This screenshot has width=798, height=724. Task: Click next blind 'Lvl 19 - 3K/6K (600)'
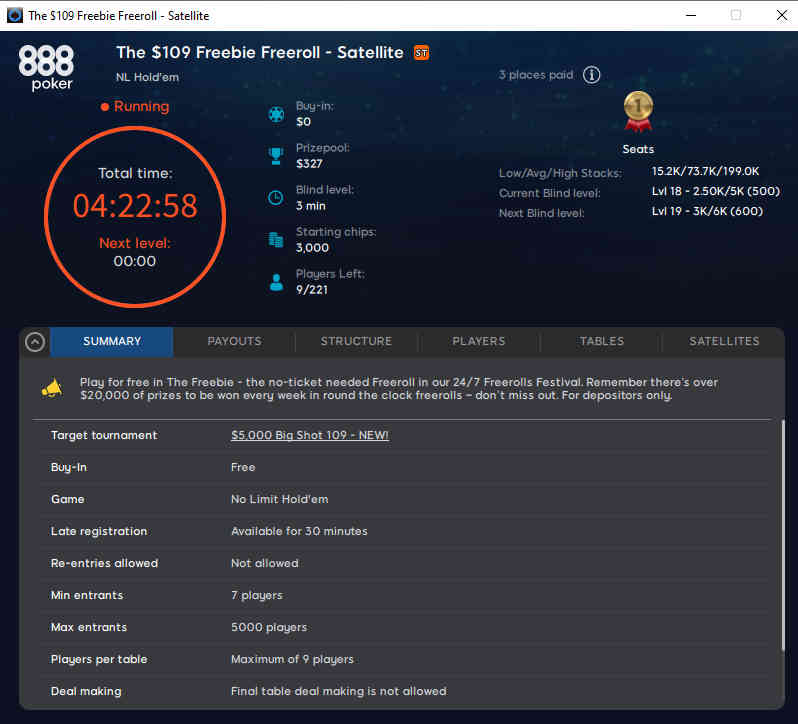point(707,211)
